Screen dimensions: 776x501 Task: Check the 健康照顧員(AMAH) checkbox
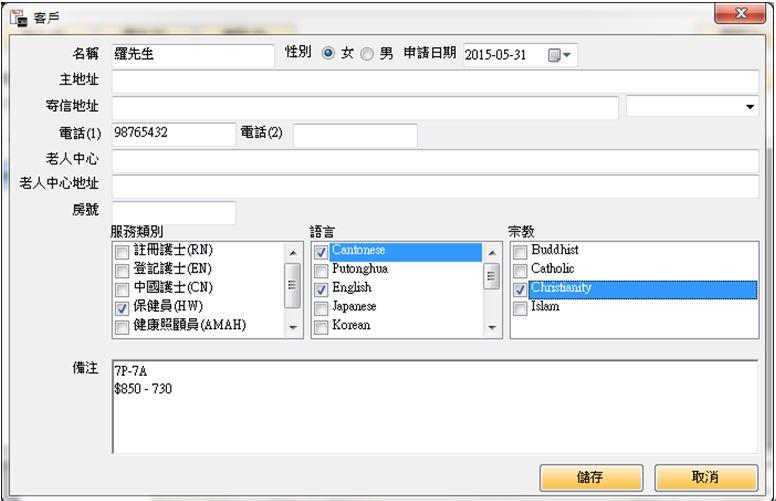click(122, 327)
